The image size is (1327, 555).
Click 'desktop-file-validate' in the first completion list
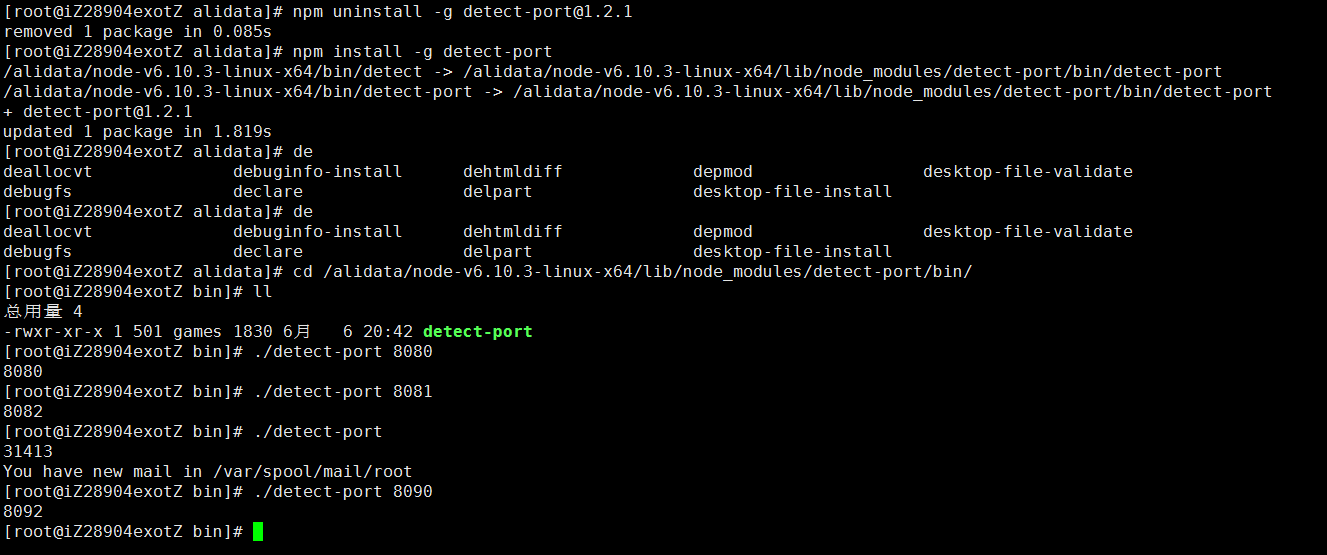tap(1028, 171)
